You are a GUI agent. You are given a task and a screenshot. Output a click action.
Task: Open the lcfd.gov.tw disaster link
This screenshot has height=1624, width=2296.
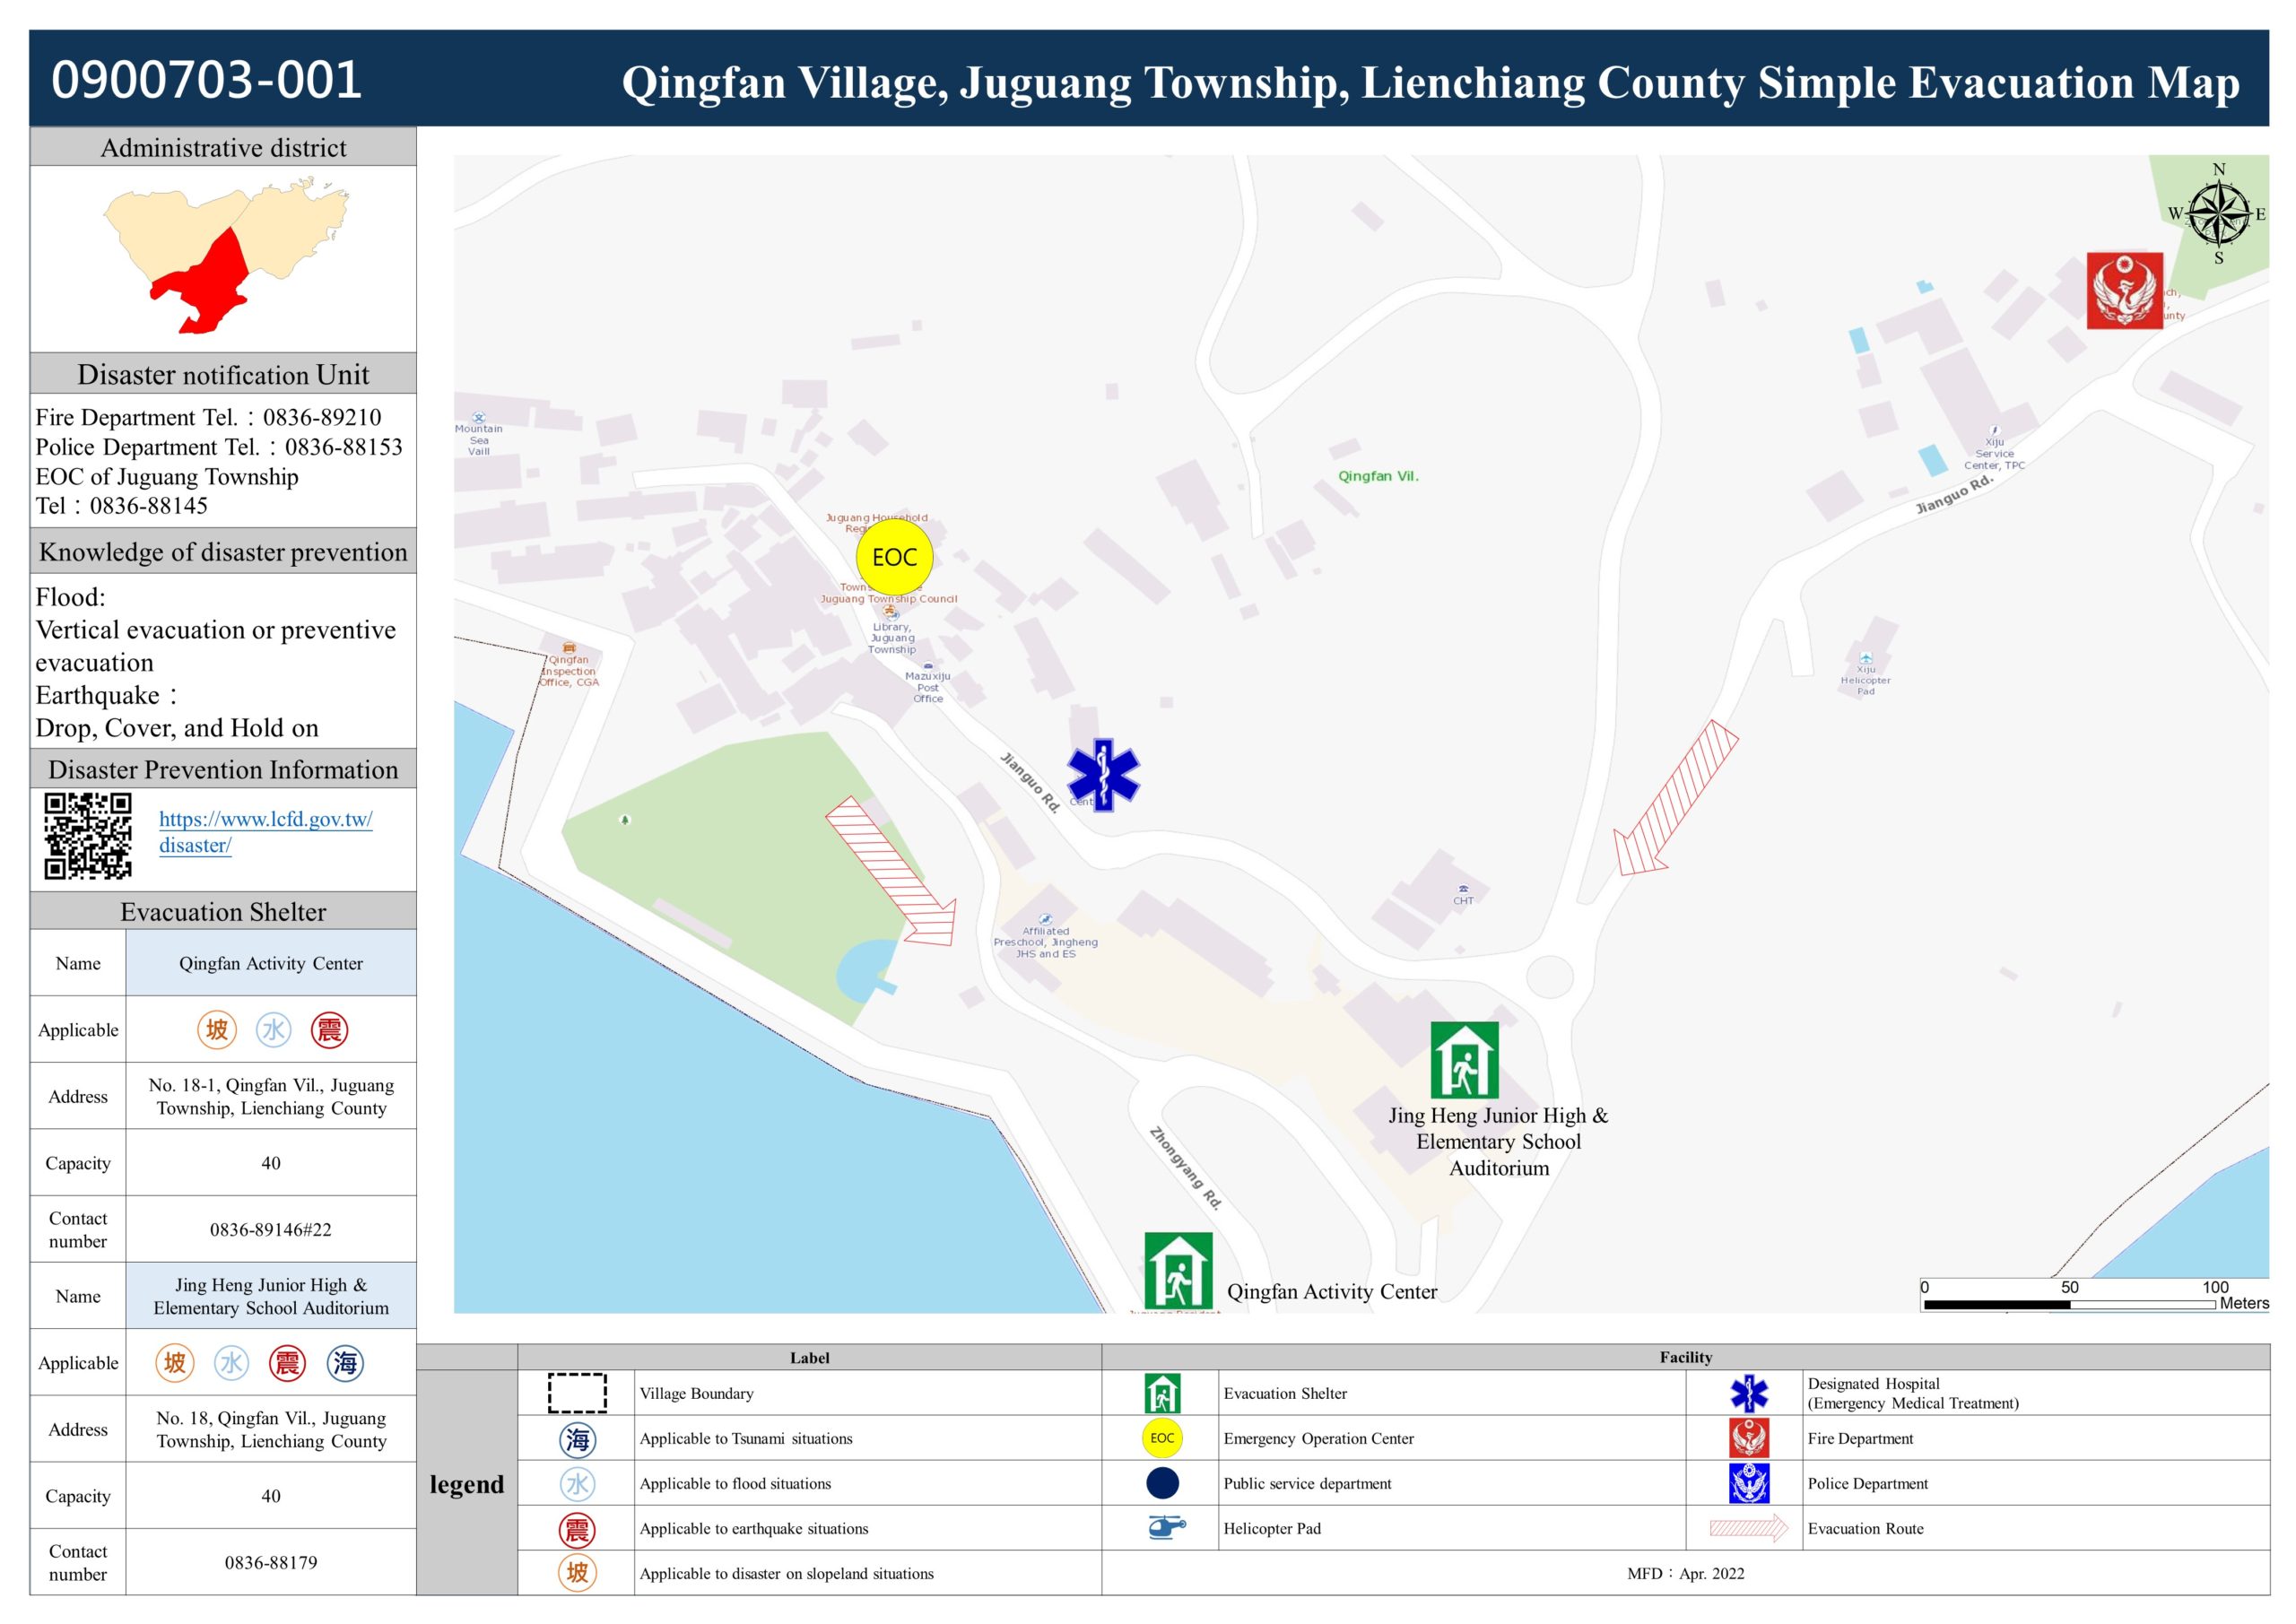click(x=265, y=819)
